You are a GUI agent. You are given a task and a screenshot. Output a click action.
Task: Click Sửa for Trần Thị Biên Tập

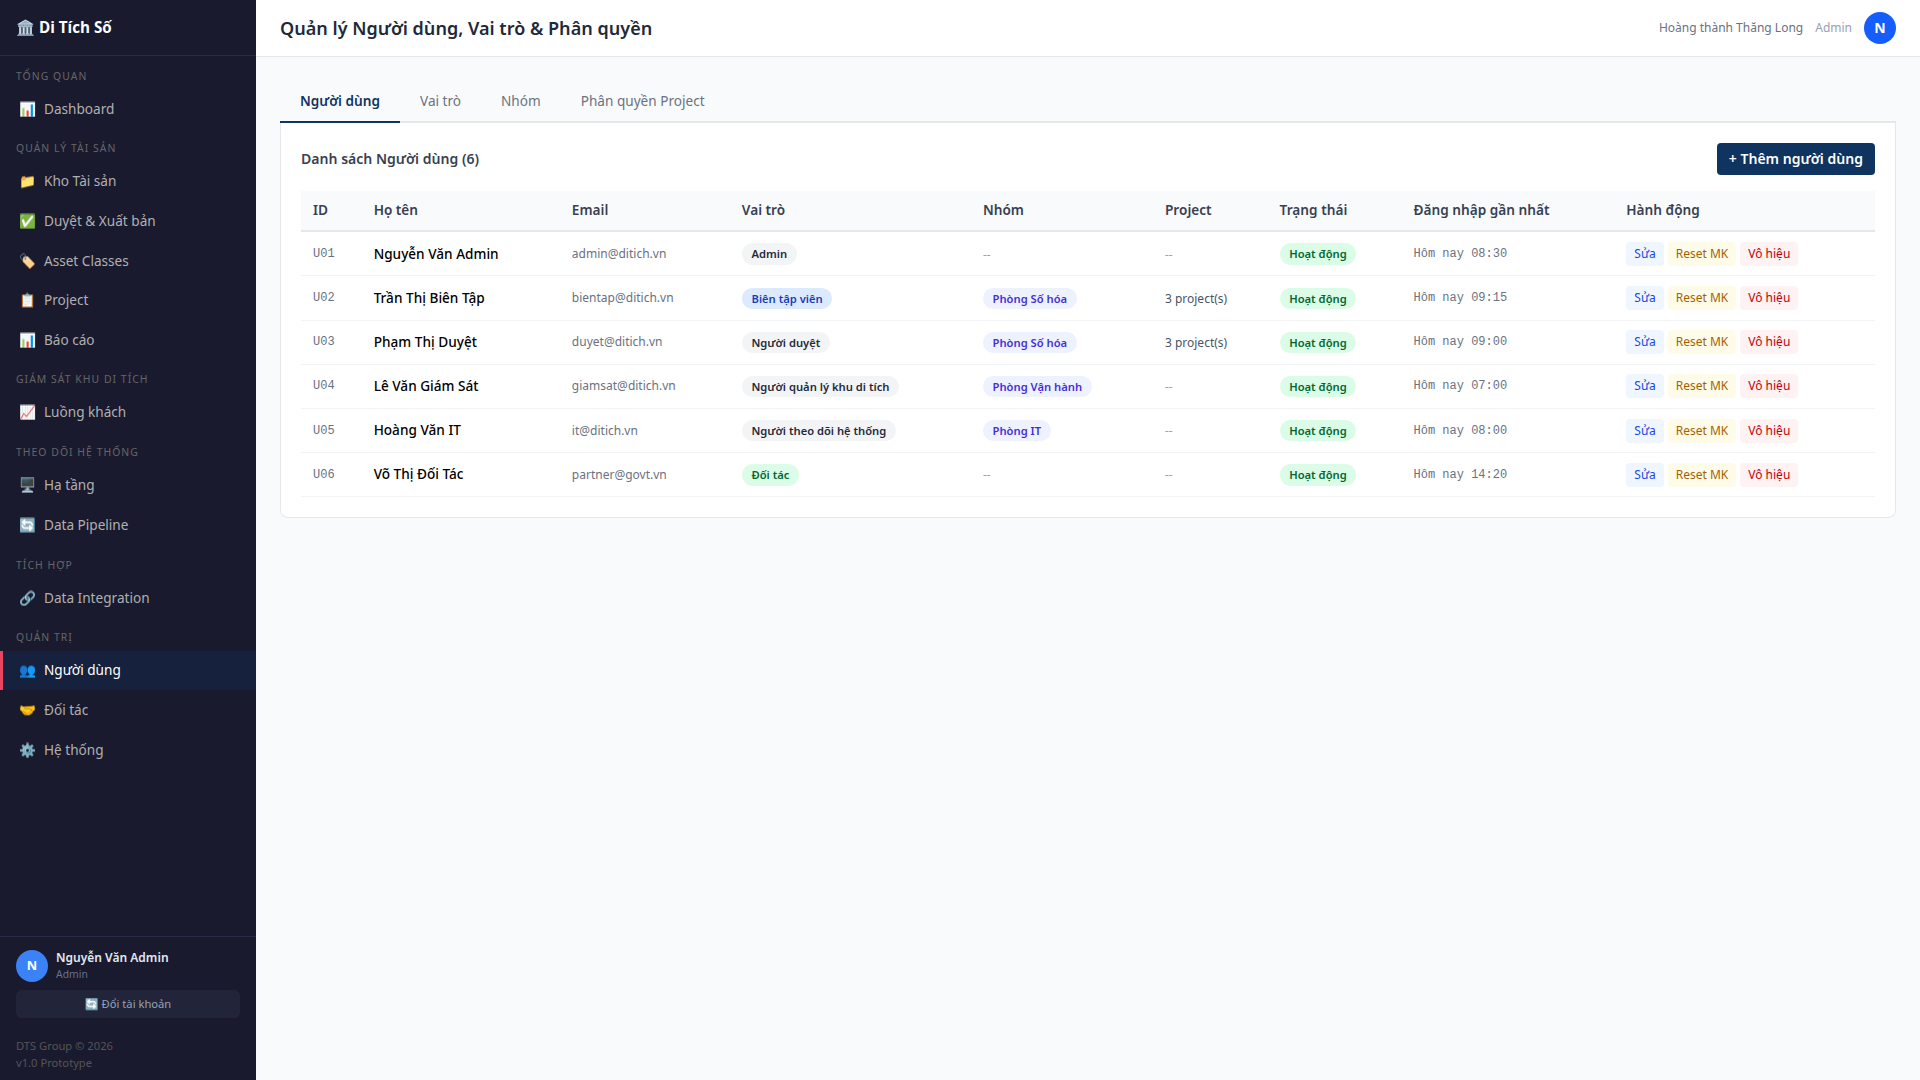point(1644,298)
